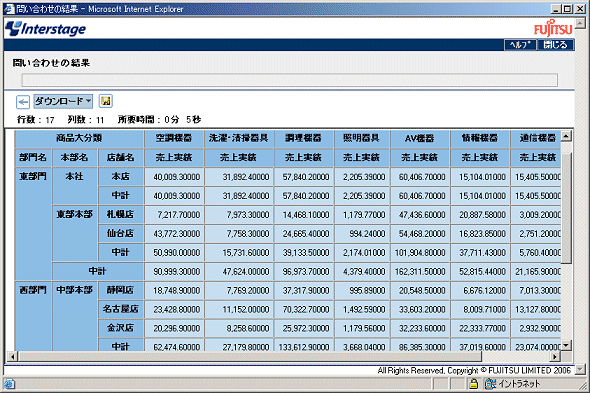Click the horizontal scrollbar right arrow
This screenshot has height=393, width=590.
coord(555,356)
